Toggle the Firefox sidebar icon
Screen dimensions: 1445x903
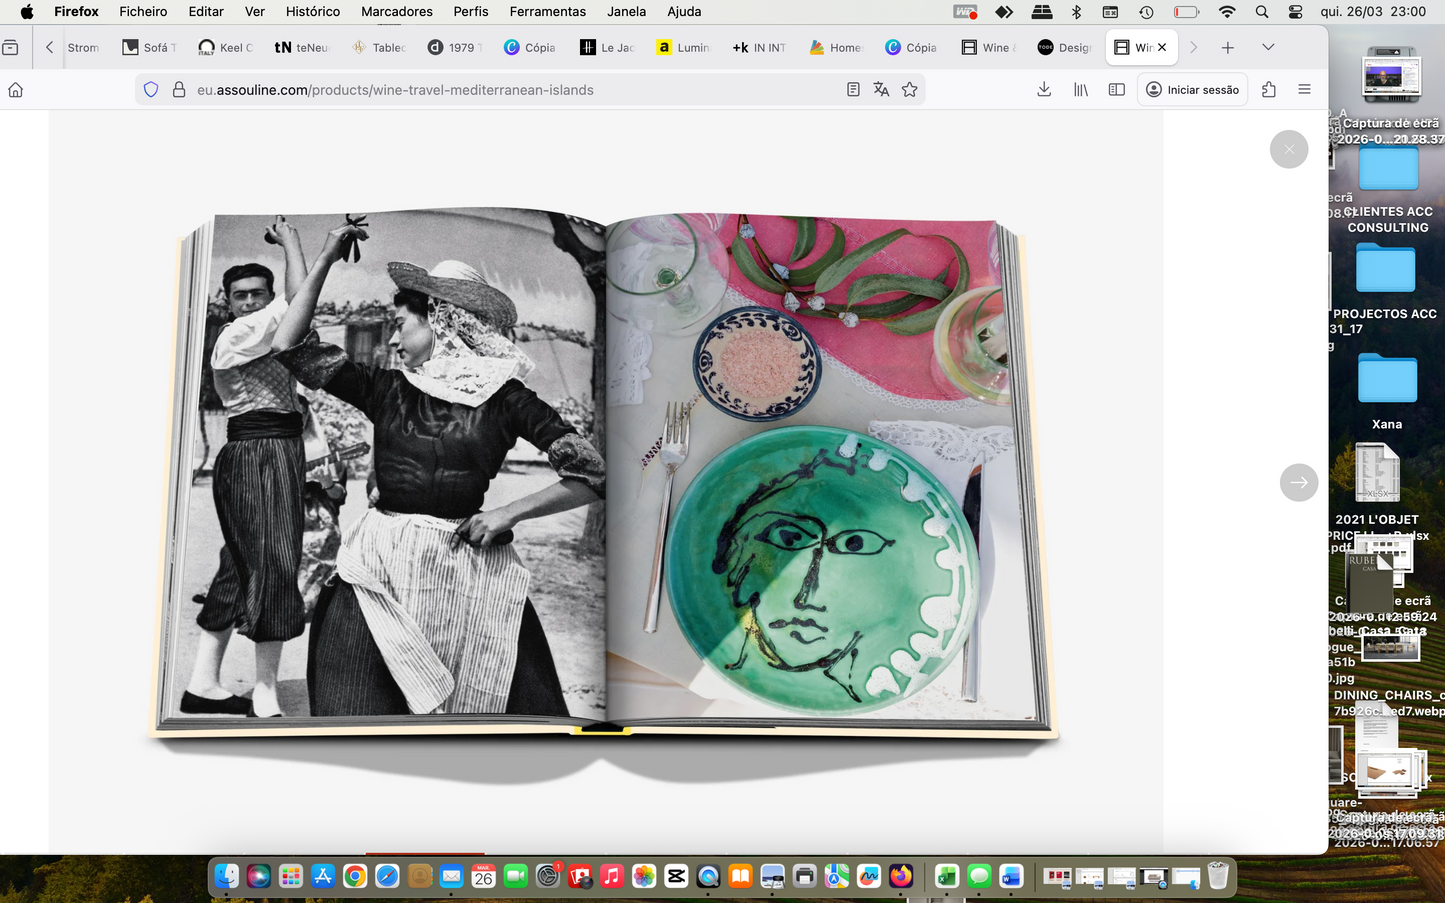coord(1117,90)
